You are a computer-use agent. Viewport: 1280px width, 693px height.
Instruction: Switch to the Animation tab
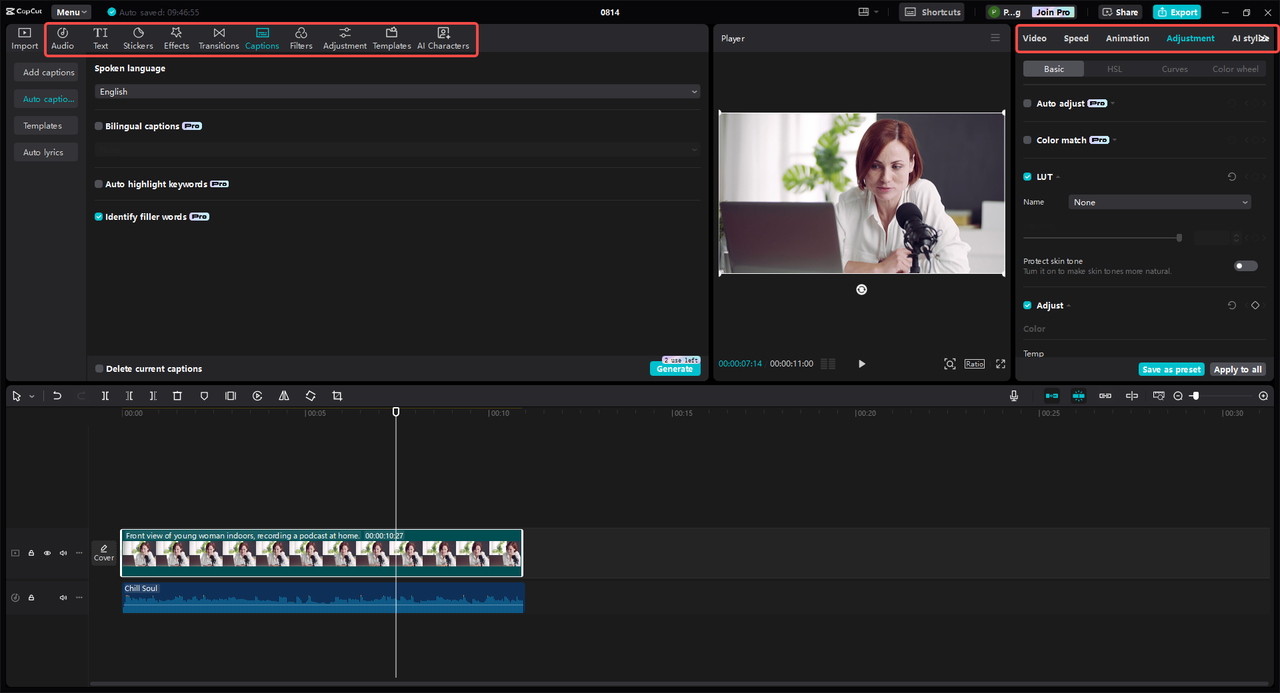(1127, 38)
